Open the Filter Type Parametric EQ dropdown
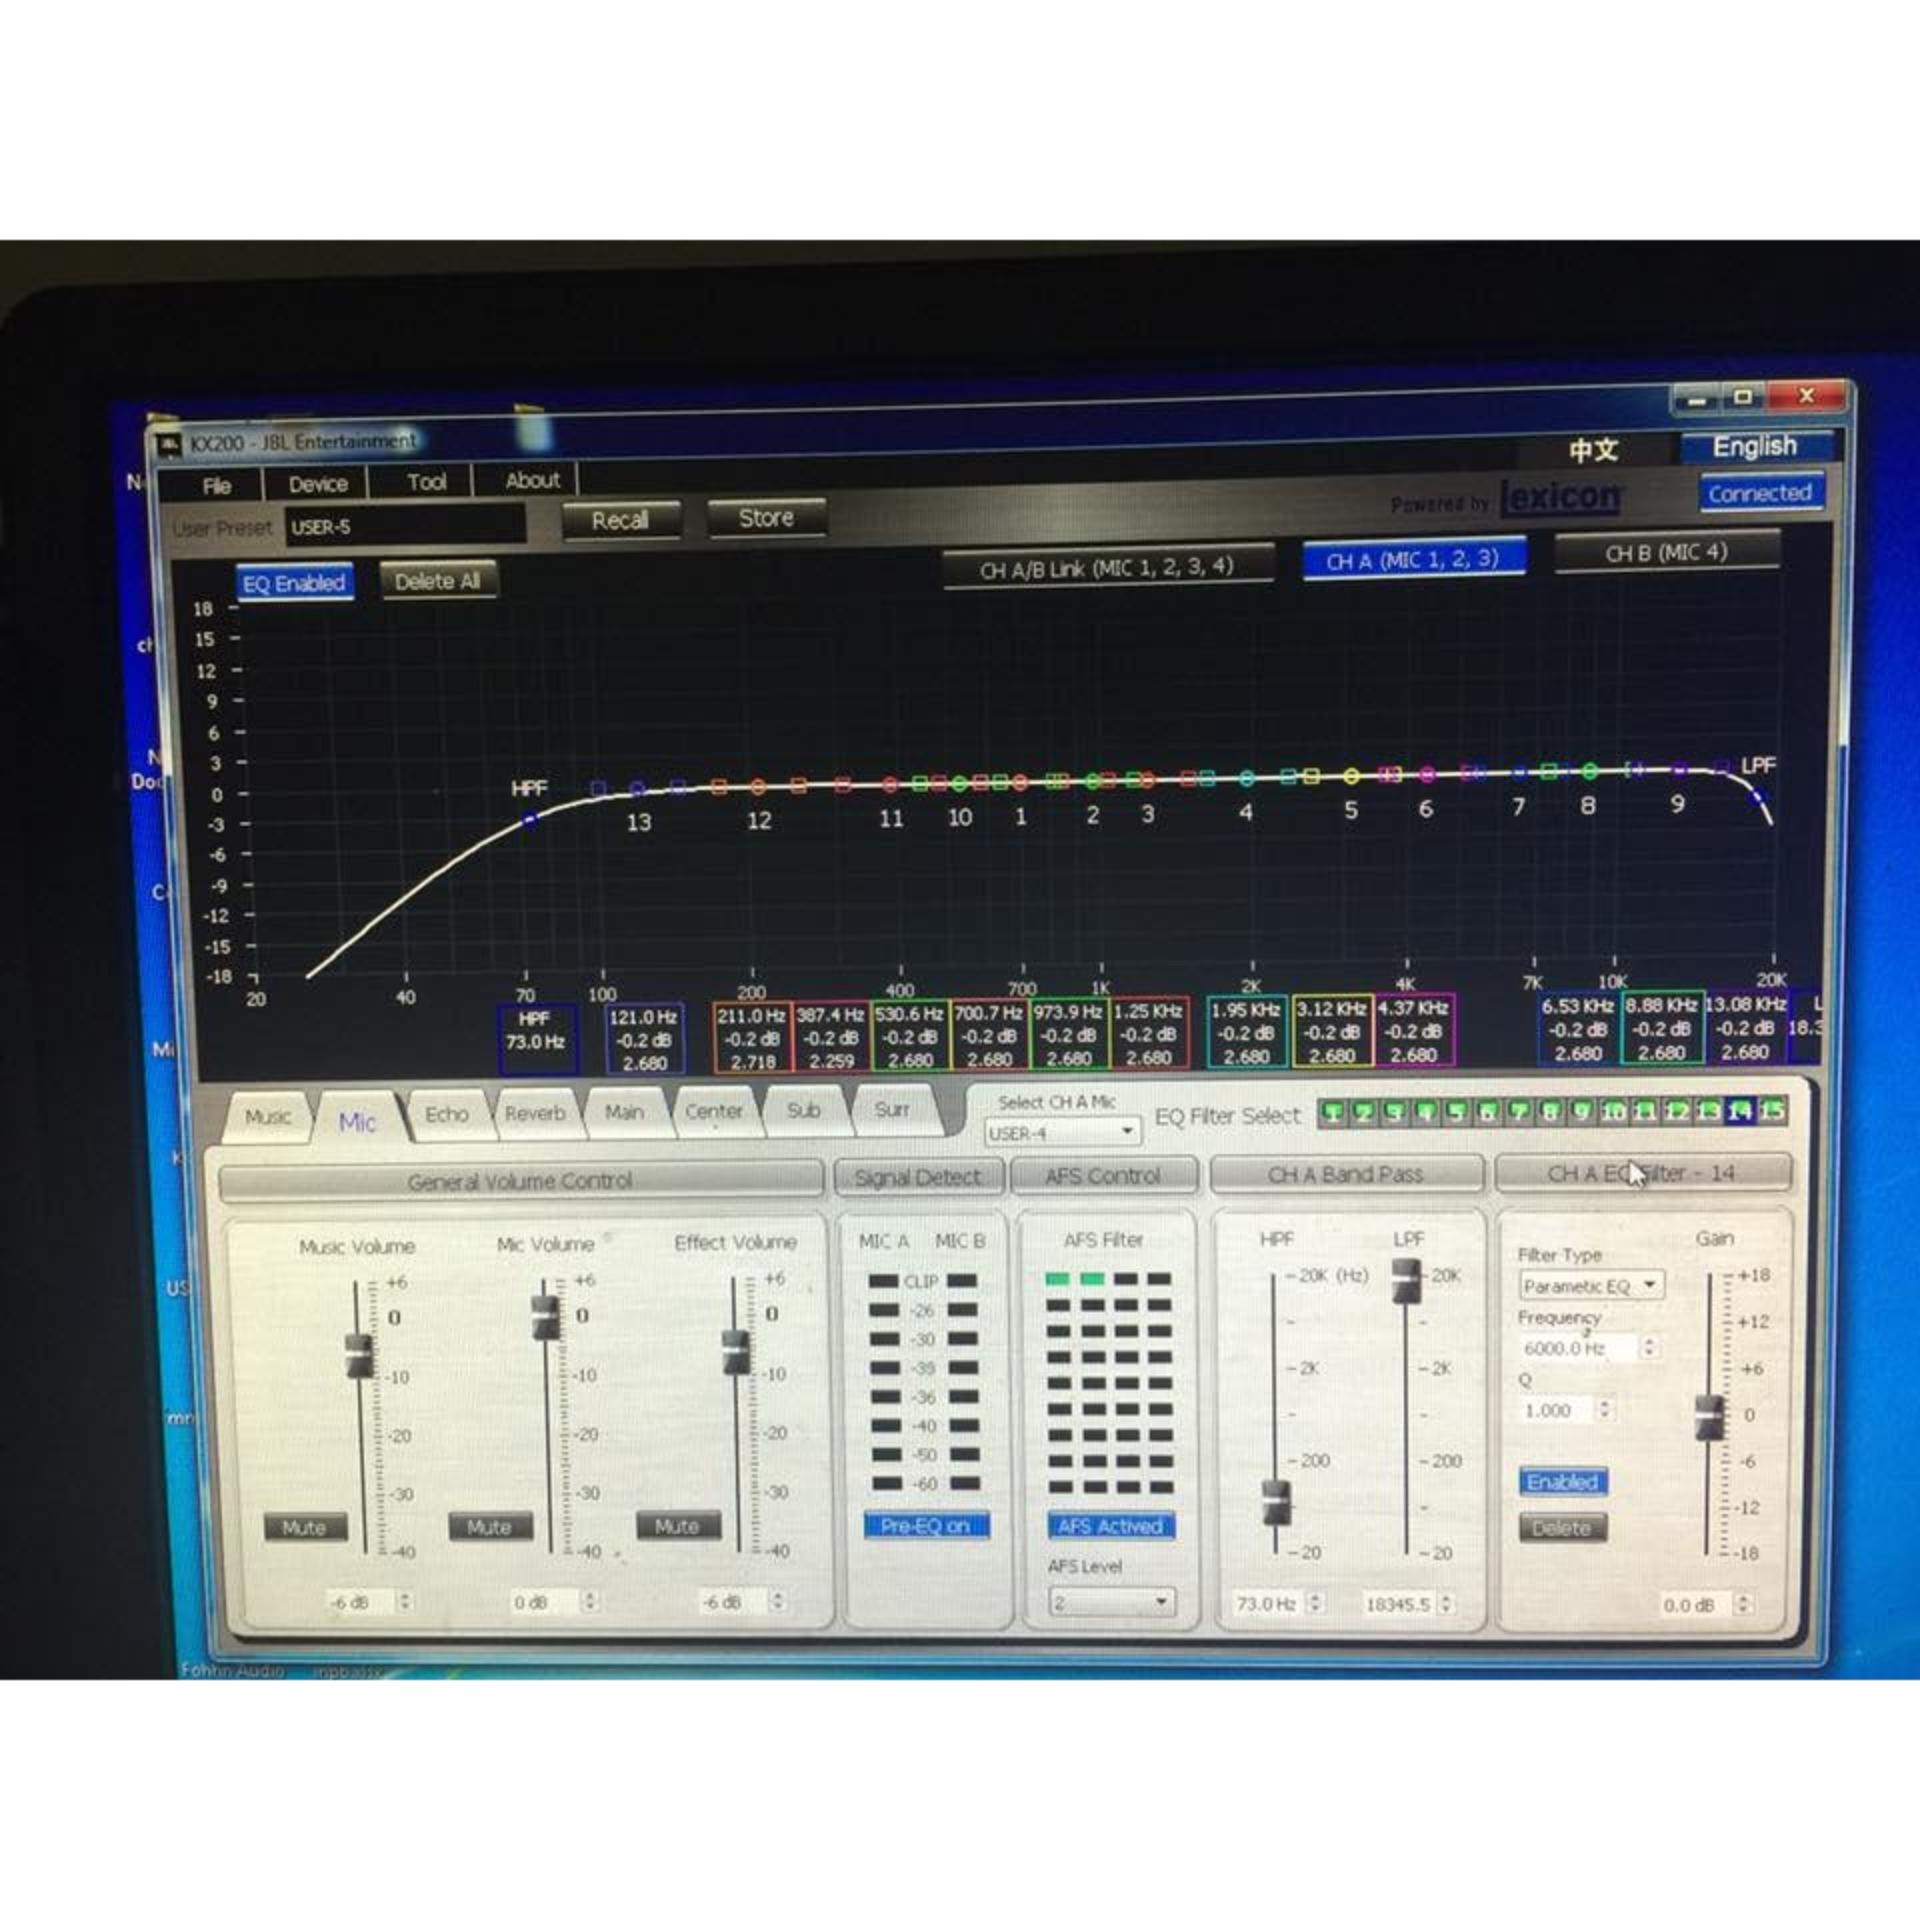This screenshot has height=1920, width=1920. [1590, 1285]
